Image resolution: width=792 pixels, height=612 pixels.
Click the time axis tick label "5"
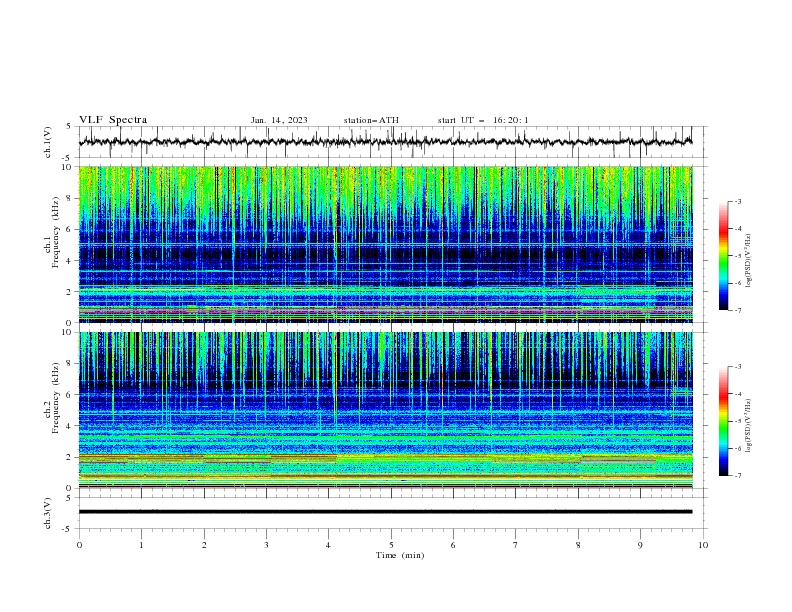[x=391, y=545]
